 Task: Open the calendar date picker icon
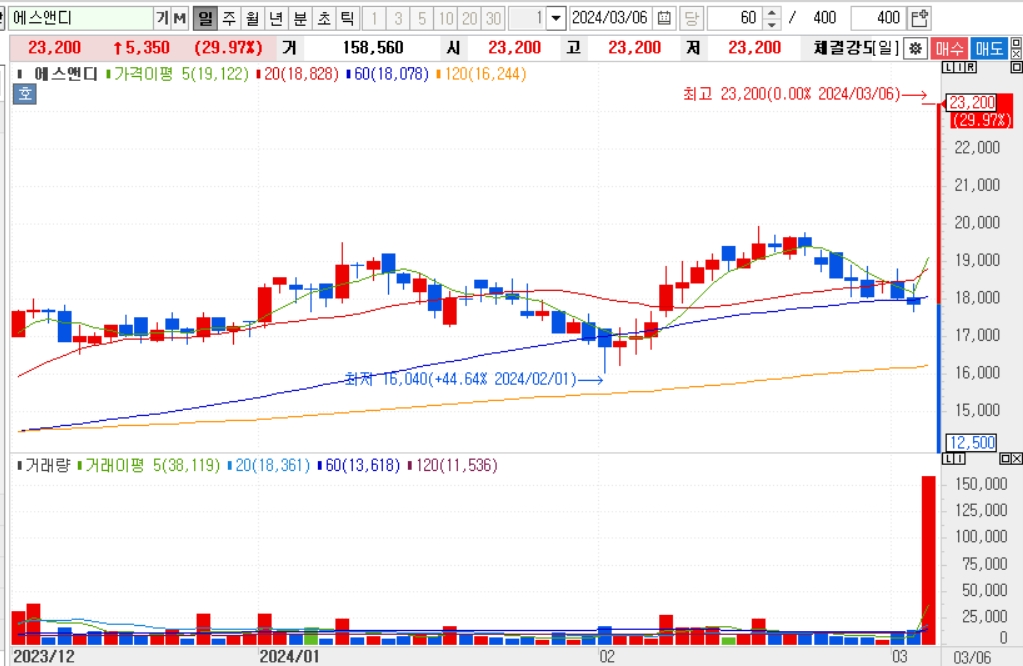click(664, 18)
